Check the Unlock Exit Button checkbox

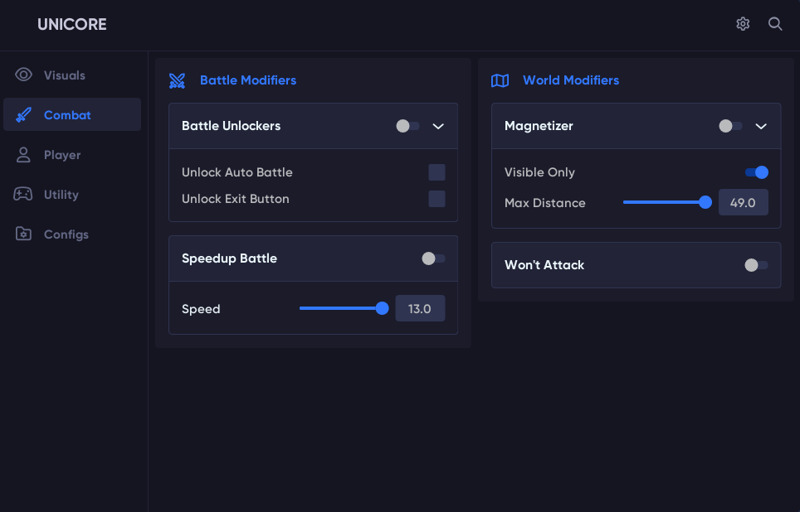437,199
